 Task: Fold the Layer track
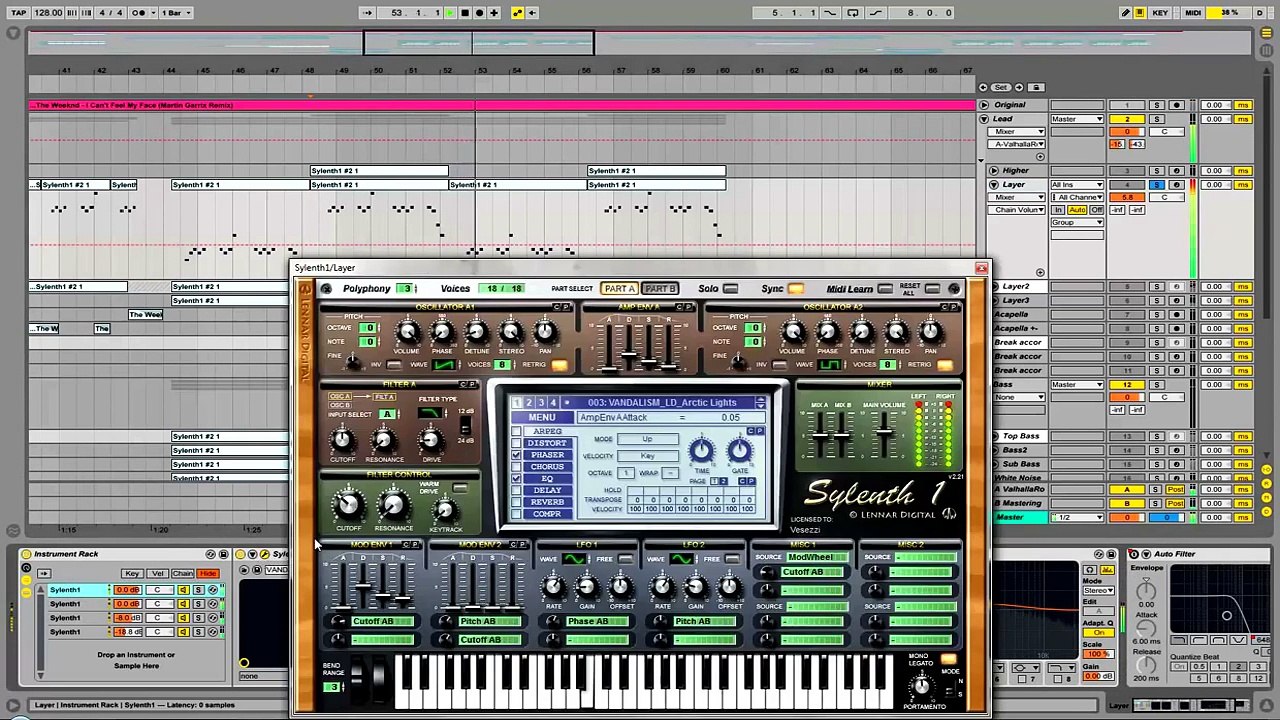(994, 185)
